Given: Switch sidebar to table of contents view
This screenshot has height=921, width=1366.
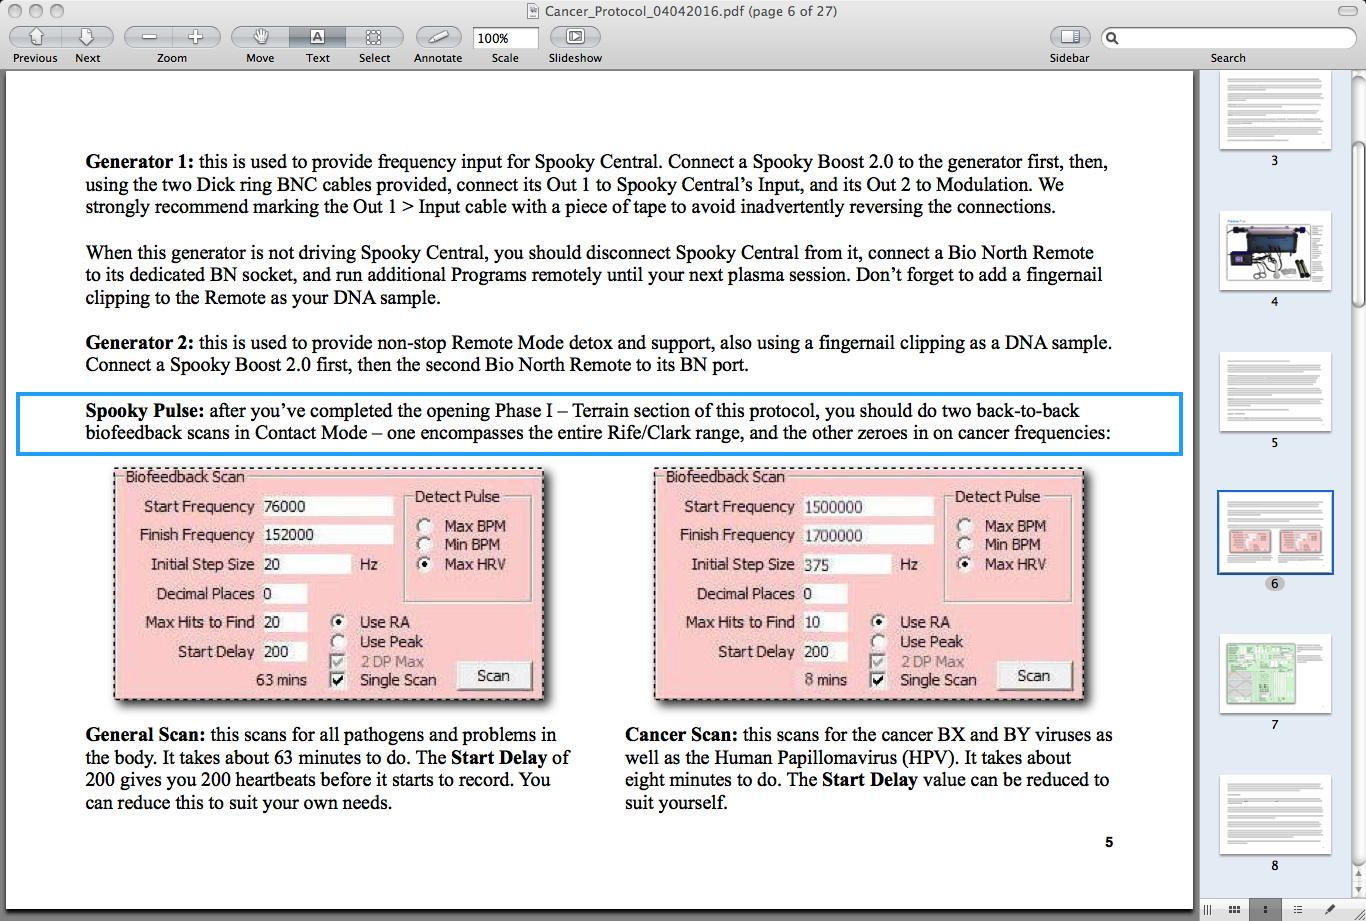Looking at the screenshot, I should coord(1298,909).
